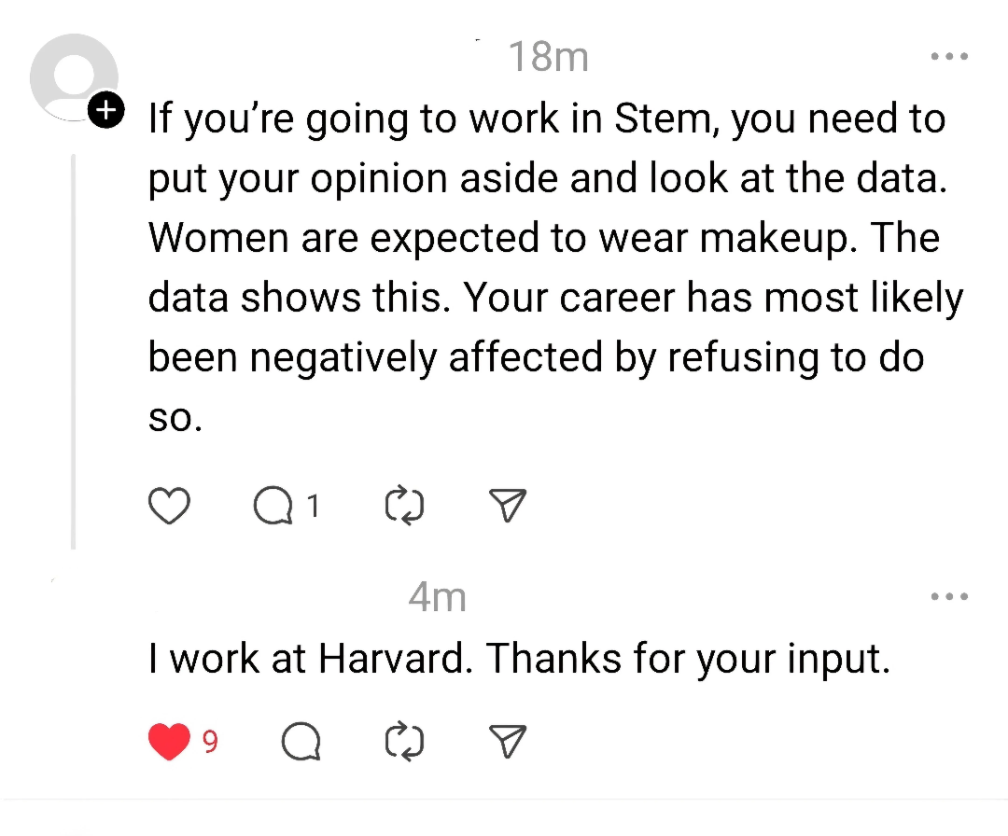Reply to the Harvard post using the speech bubble
The height and width of the screenshot is (836, 1008).
[300, 742]
